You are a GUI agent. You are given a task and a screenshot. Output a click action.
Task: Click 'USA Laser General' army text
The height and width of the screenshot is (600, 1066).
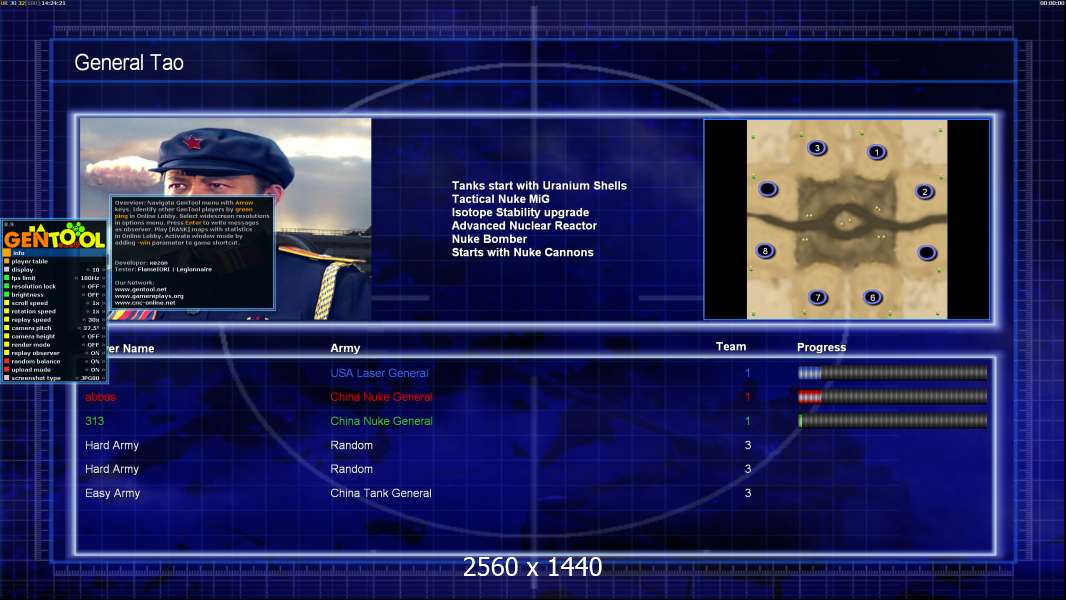coord(379,373)
